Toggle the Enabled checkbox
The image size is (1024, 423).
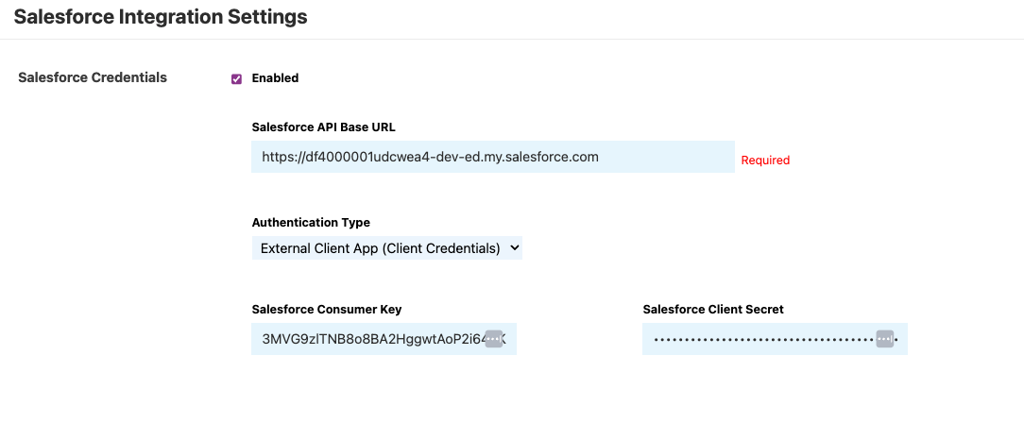236,79
